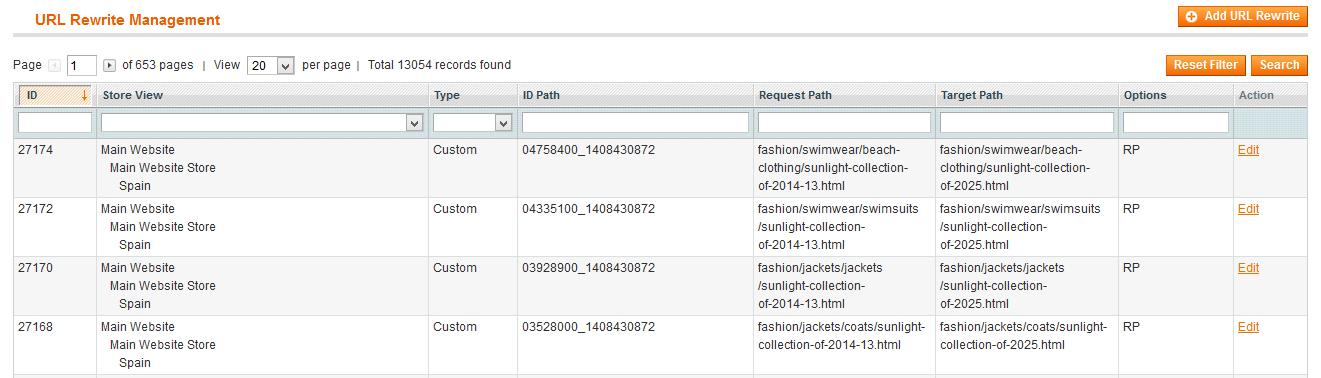The image size is (1321, 378).
Task: Click the Options filter input field
Action: [x=1176, y=122]
